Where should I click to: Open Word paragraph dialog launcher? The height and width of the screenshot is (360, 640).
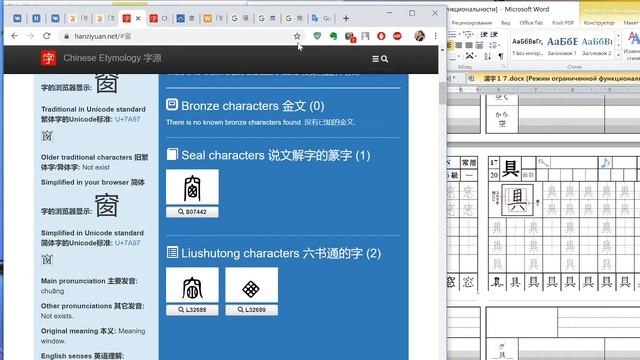point(503,66)
